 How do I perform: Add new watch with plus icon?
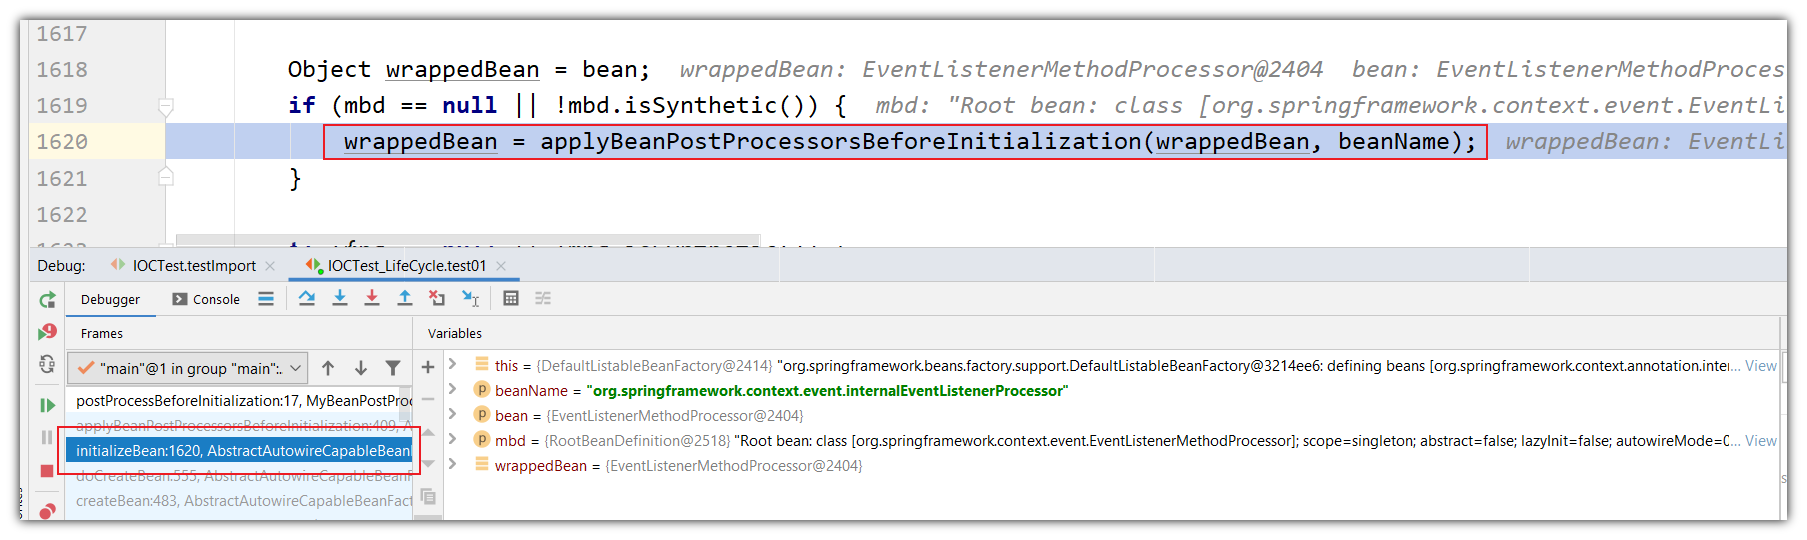(x=428, y=367)
